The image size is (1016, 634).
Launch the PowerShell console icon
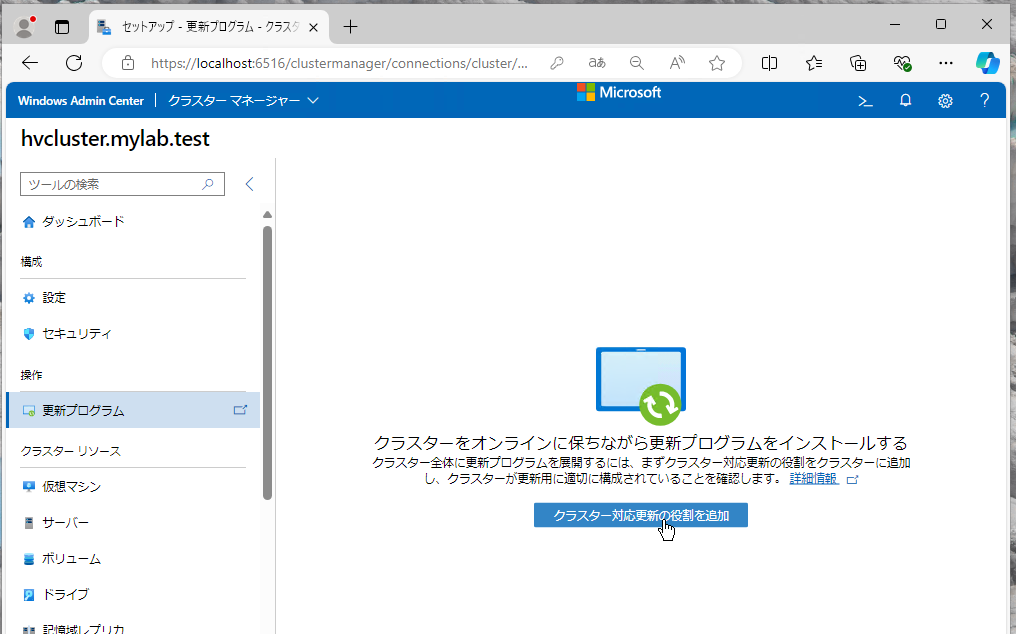tap(864, 100)
